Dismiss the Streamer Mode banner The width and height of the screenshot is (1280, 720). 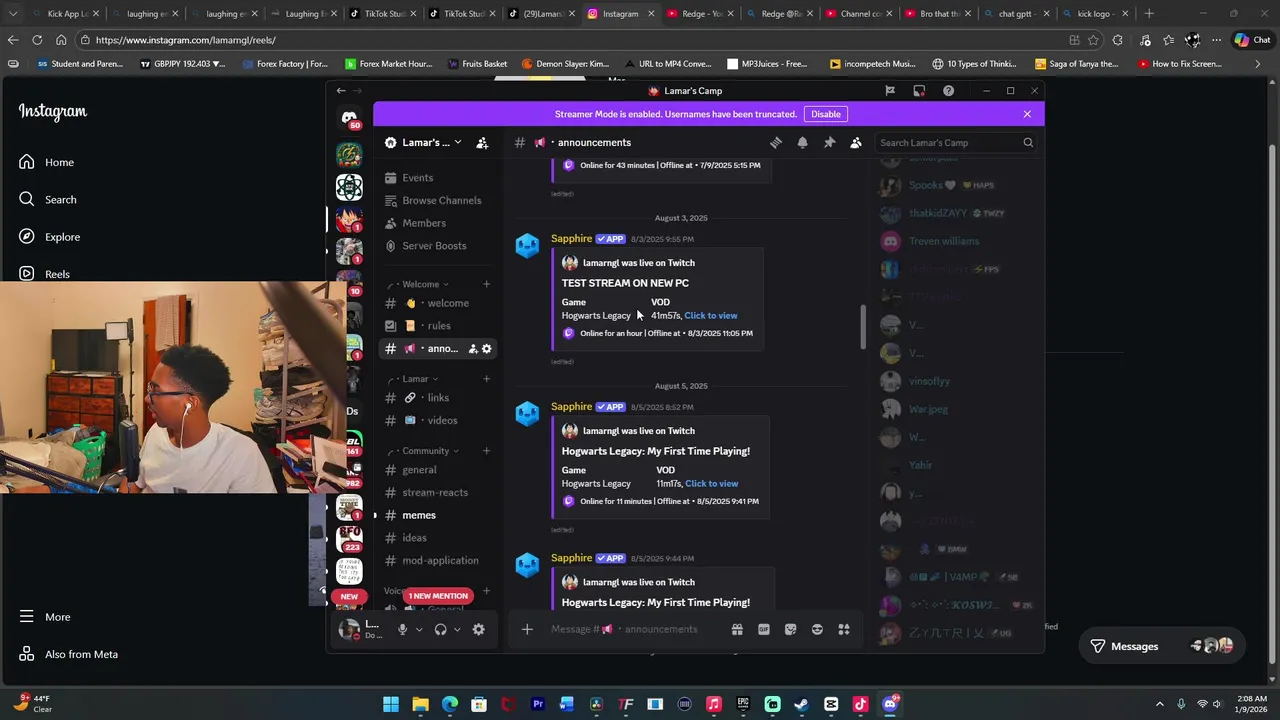point(1027,114)
